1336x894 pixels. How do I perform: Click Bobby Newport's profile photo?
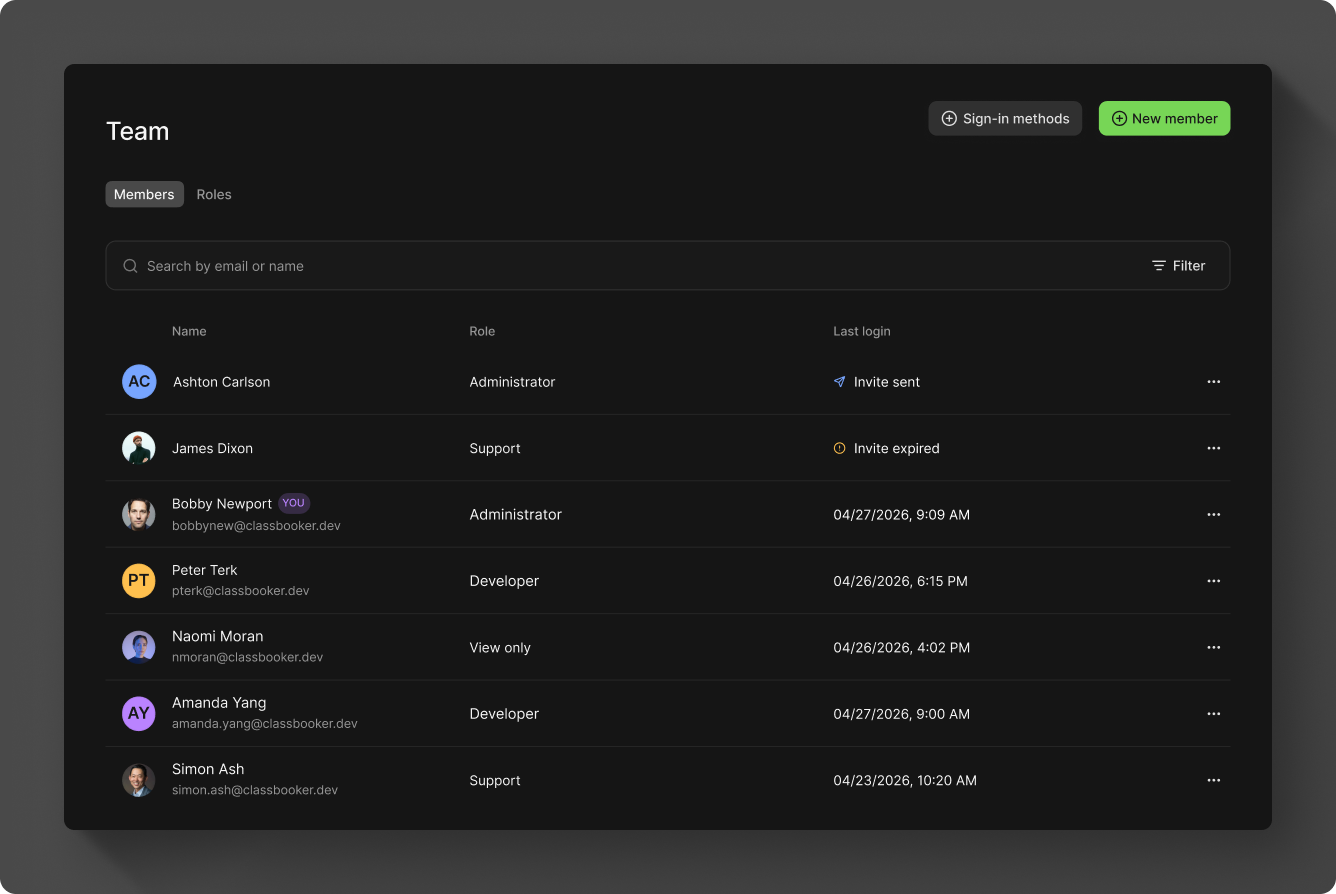click(139, 515)
